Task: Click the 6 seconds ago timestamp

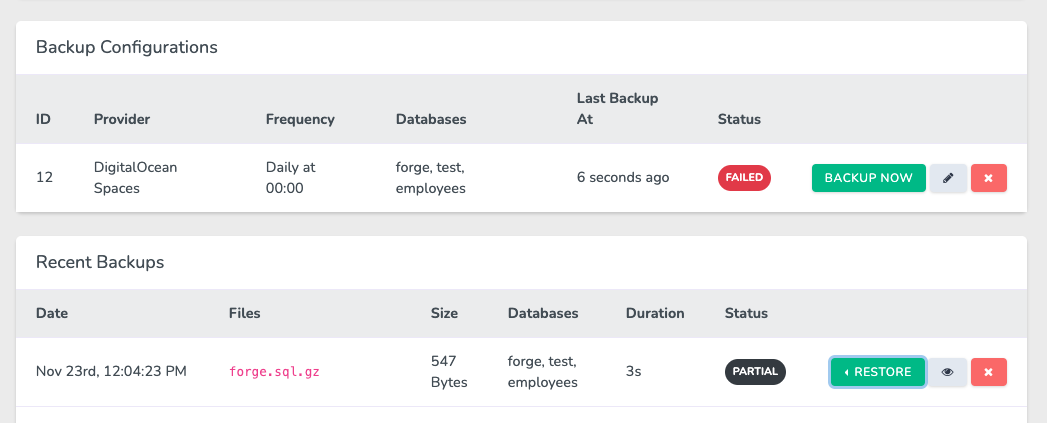Action: point(623,178)
